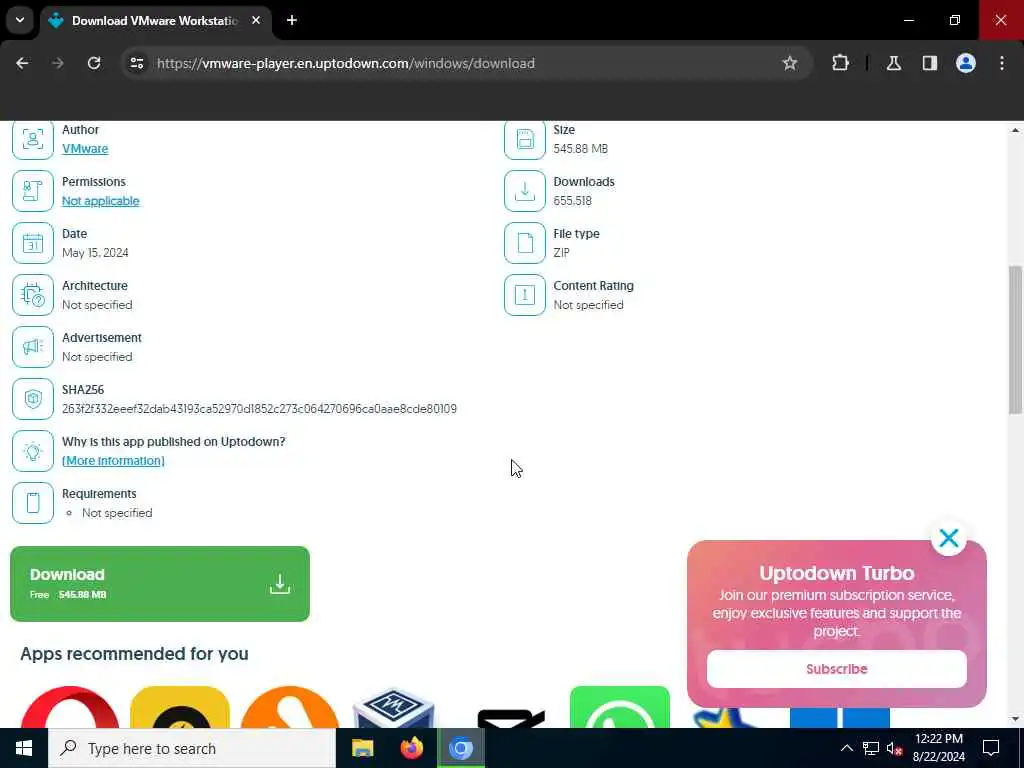Click the Downloads arrow icon
Image resolution: width=1024 pixels, height=768 pixels.
[x=524, y=191]
